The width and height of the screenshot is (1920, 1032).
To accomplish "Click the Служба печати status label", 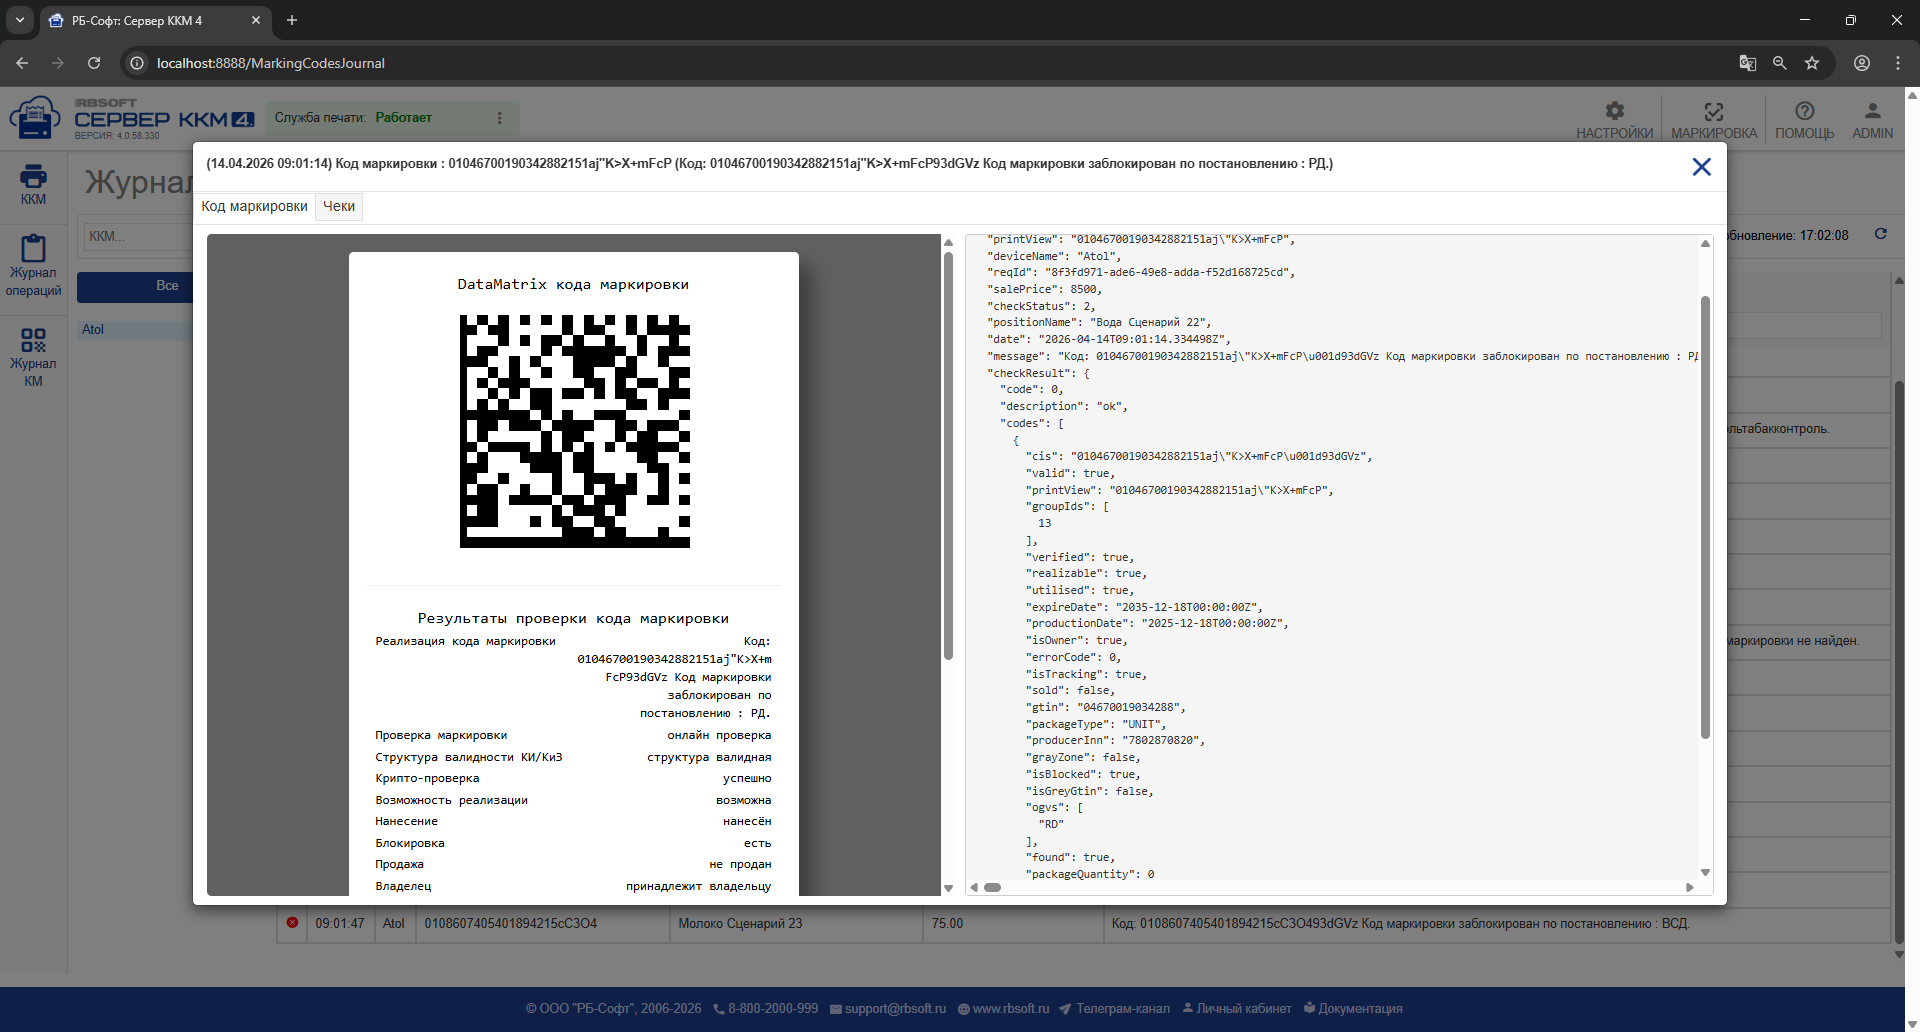I will 353,118.
